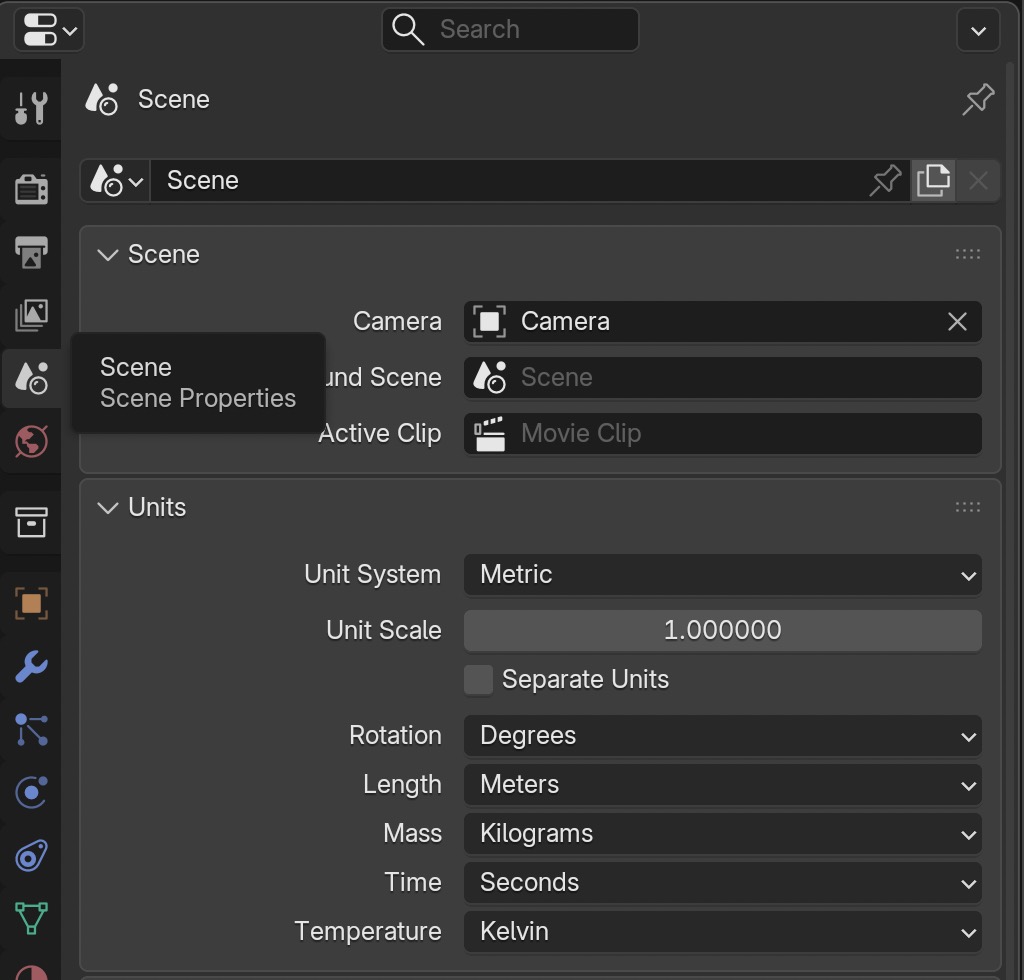
Task: Open the editor type dropdown menu
Action: tap(49, 30)
